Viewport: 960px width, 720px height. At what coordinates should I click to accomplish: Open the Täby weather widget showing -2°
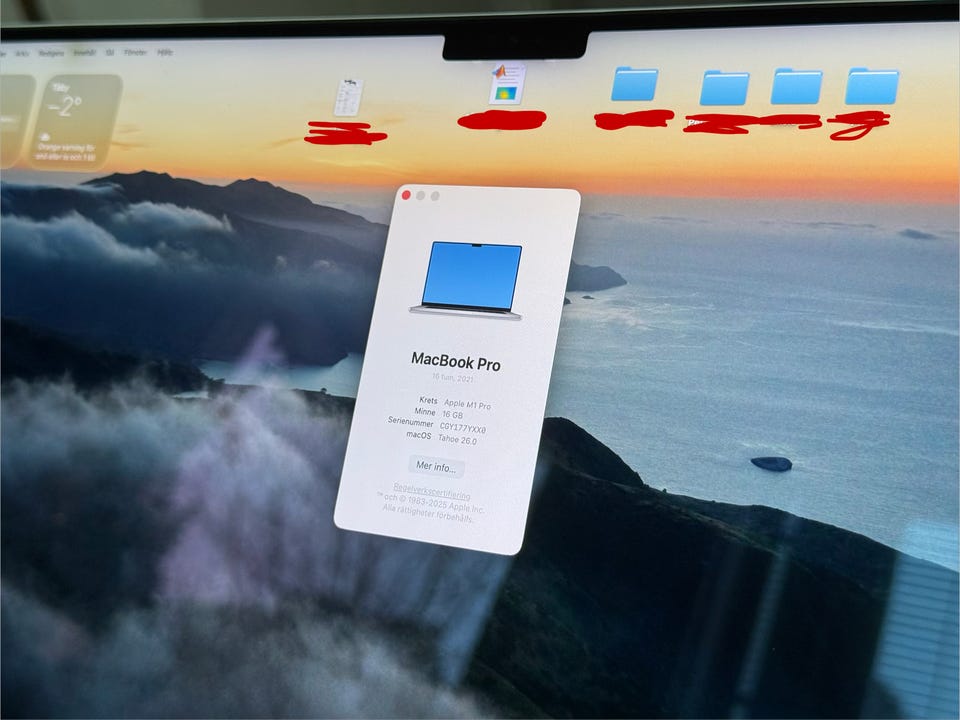(75, 121)
